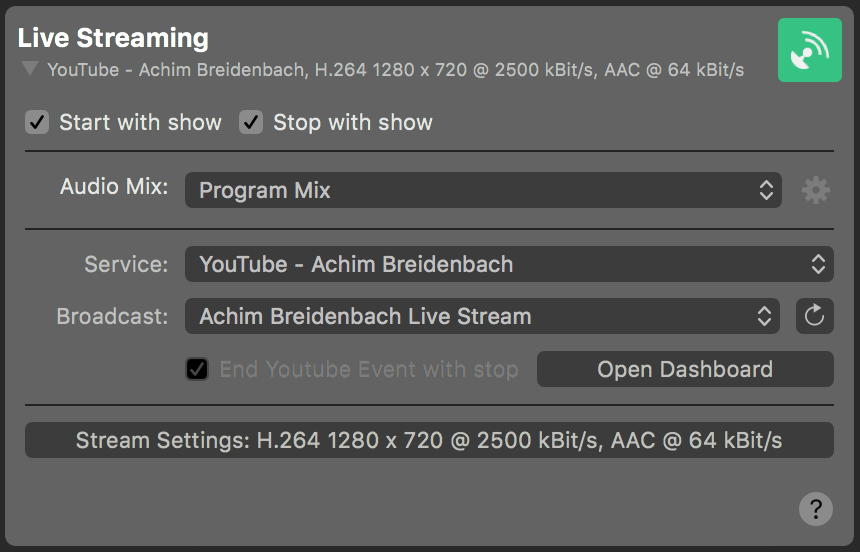Toggle End Youtube Event with stop checkbox

pyautogui.click(x=197, y=369)
